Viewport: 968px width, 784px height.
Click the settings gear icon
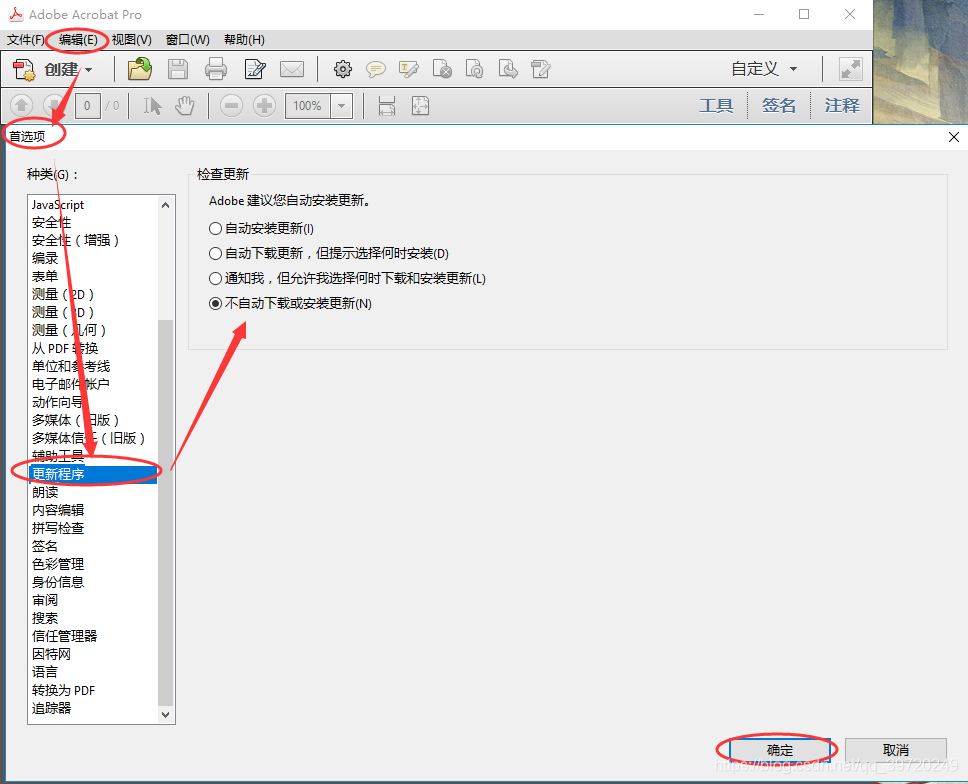[x=343, y=69]
